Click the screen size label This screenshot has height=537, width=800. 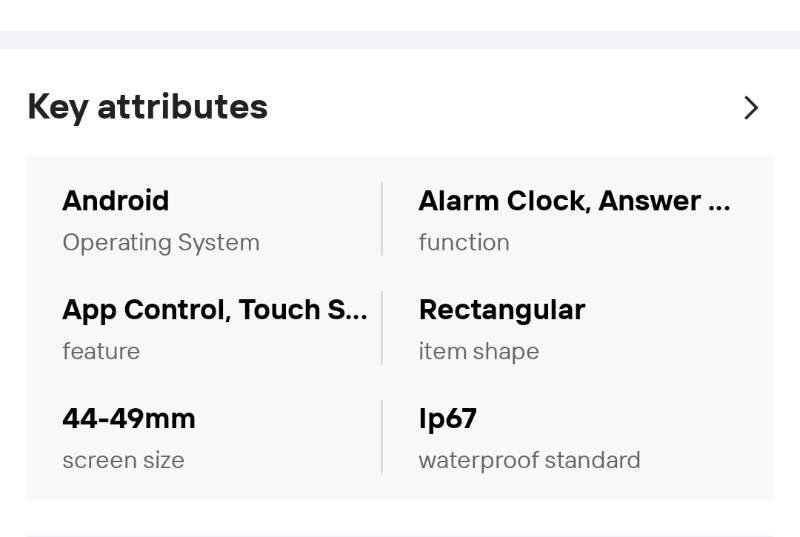click(123, 461)
